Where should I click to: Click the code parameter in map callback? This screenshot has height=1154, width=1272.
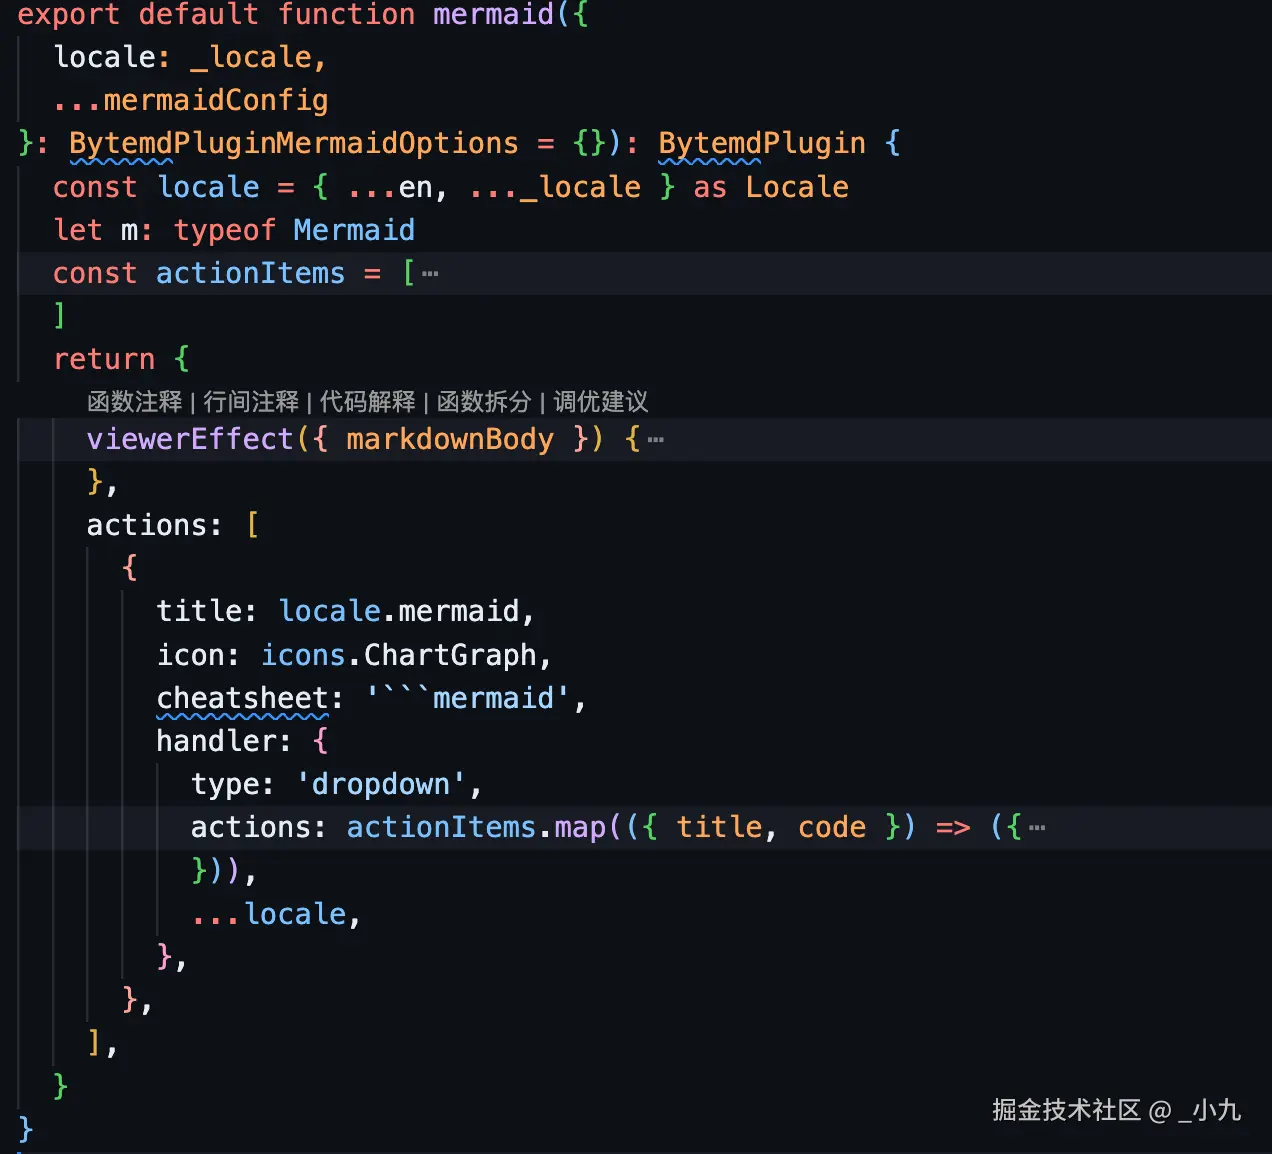(x=832, y=827)
